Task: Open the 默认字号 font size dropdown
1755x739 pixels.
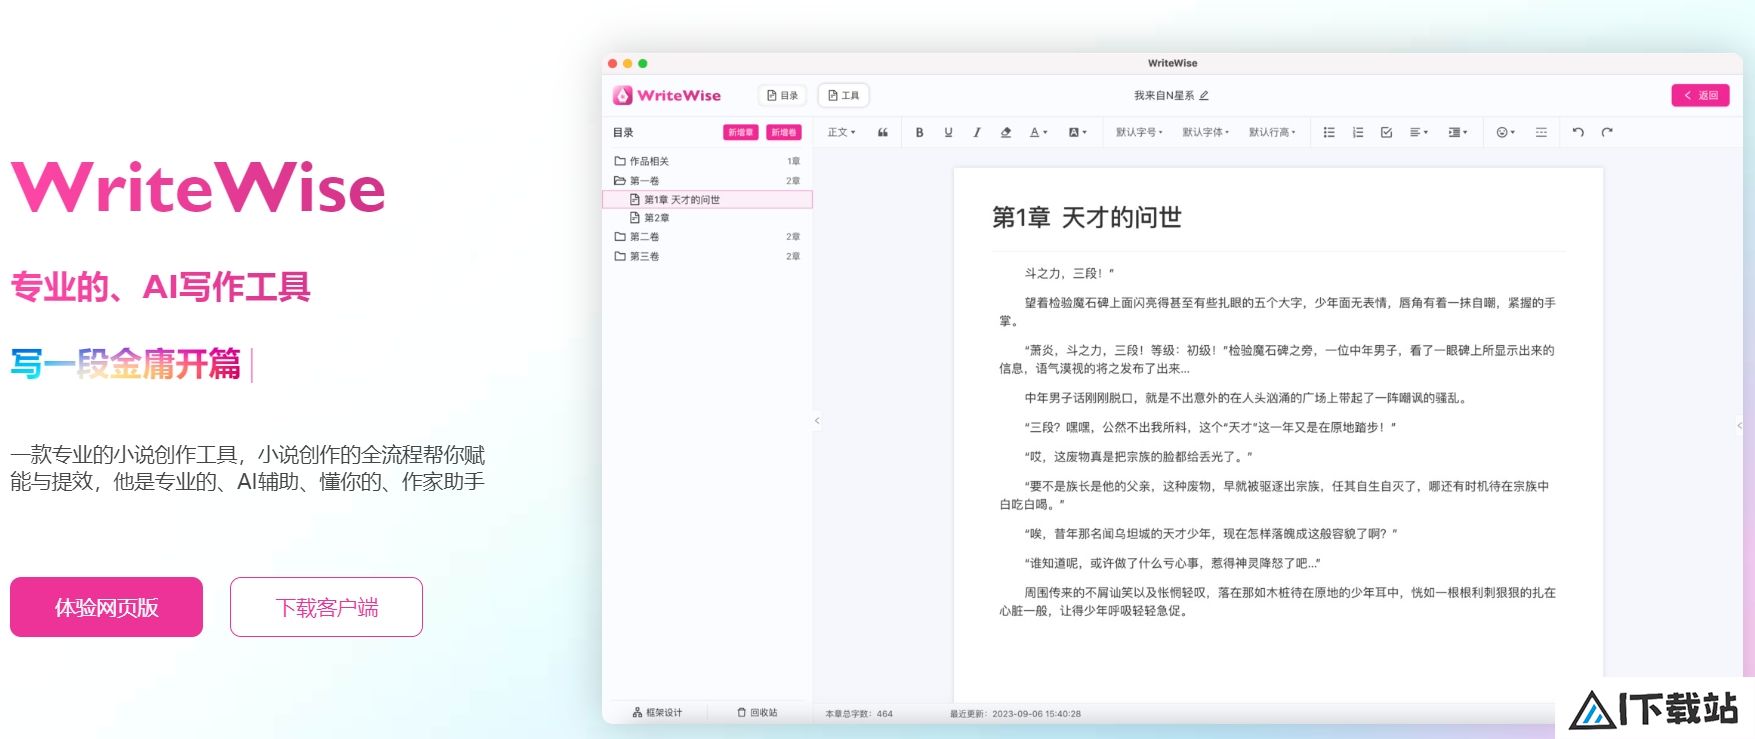Action: (1139, 132)
